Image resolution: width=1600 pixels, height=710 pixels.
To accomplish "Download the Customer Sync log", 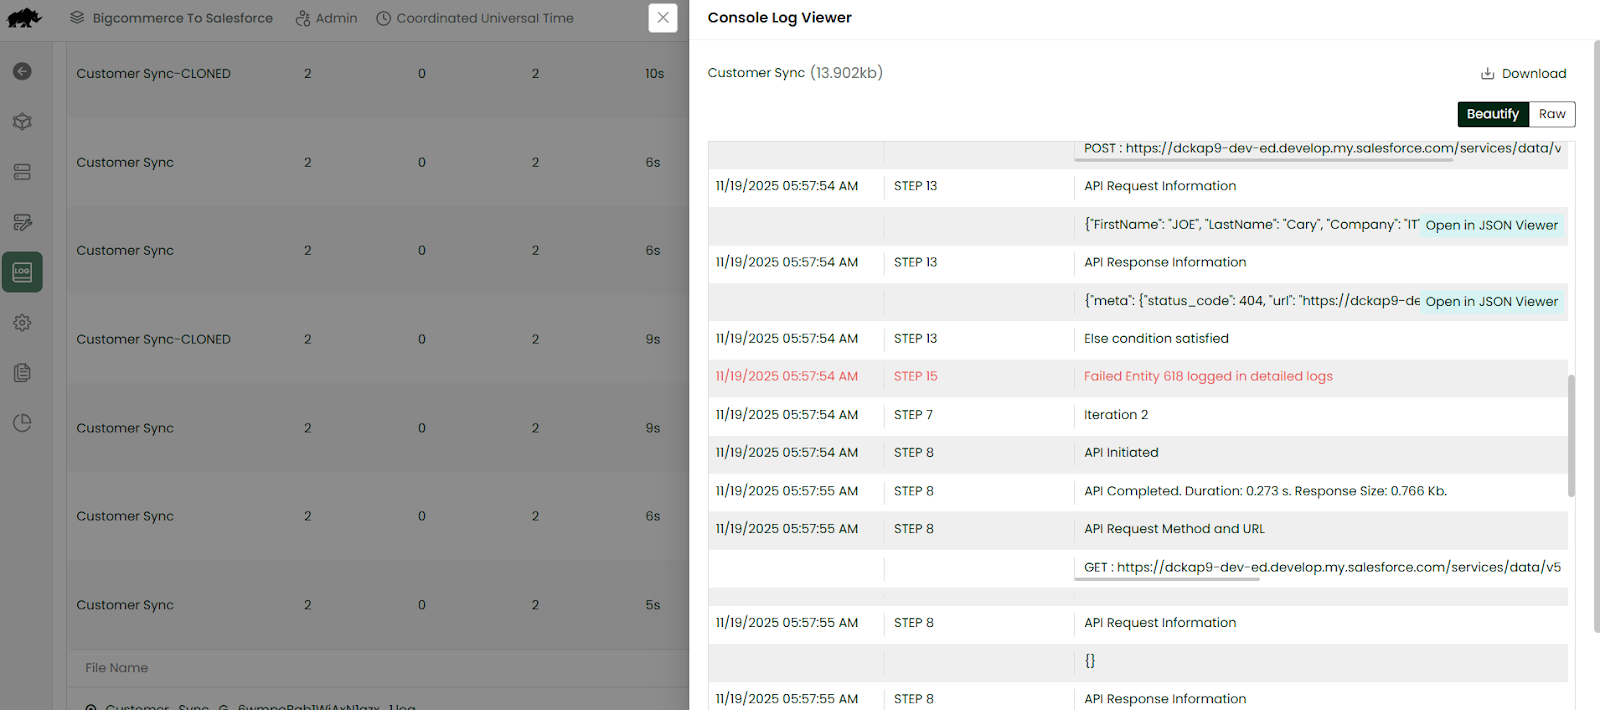I will tap(1523, 73).
